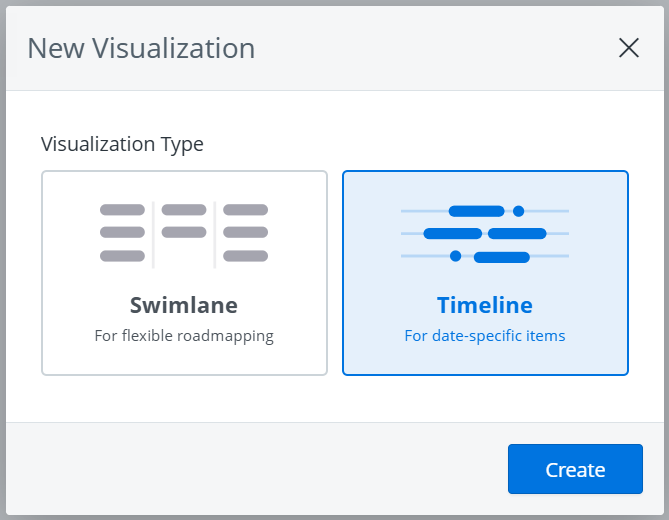
Task: Click the right column of Swimlane icon
Action: click(x=245, y=233)
